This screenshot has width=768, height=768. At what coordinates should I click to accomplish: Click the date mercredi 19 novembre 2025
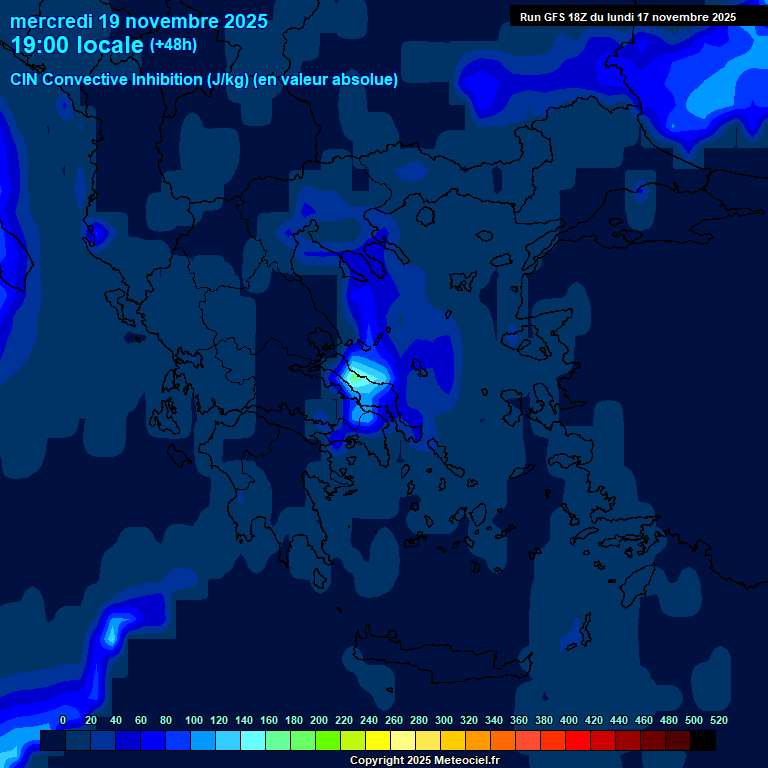[x=139, y=21]
